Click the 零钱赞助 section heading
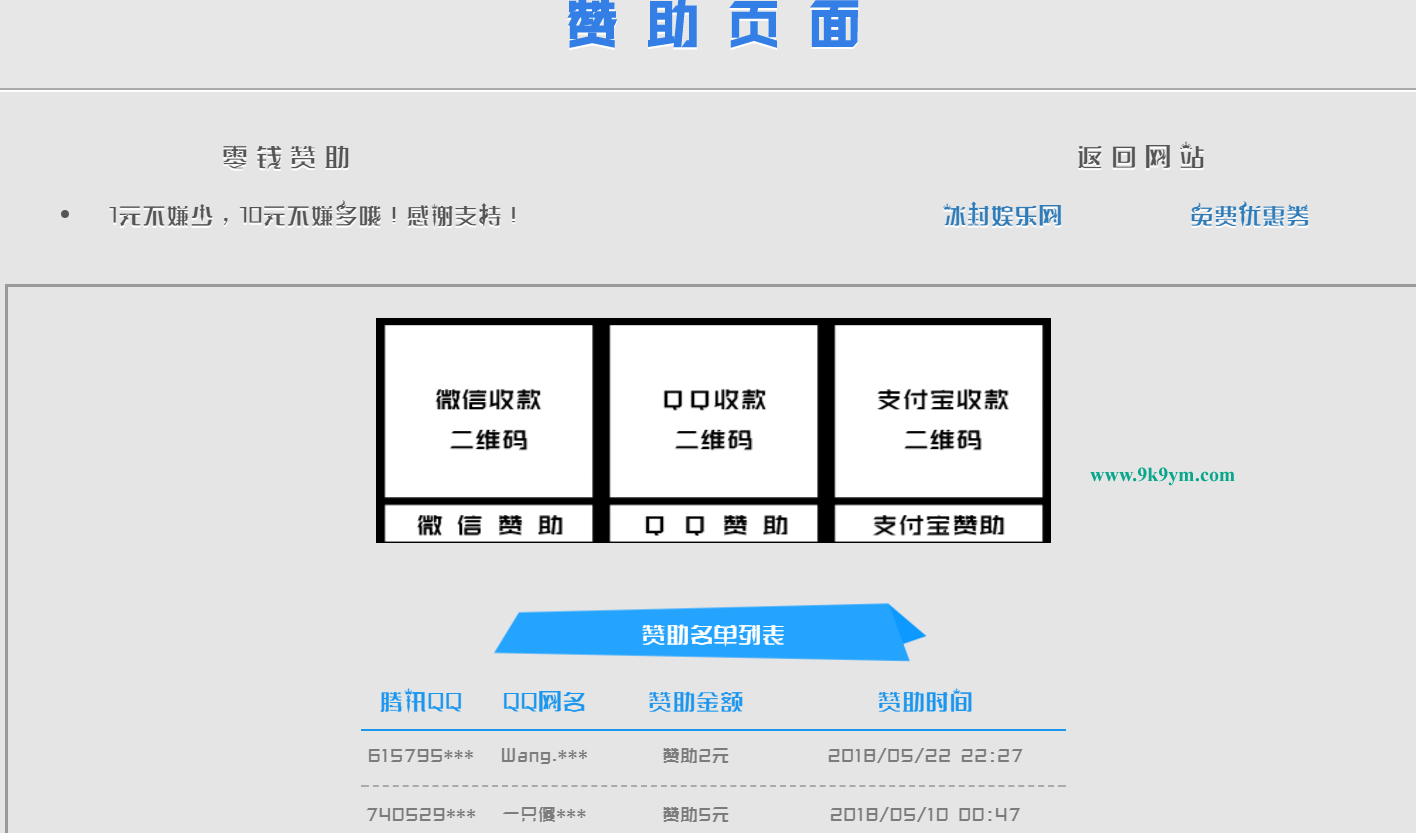1416x833 pixels. tap(285, 157)
